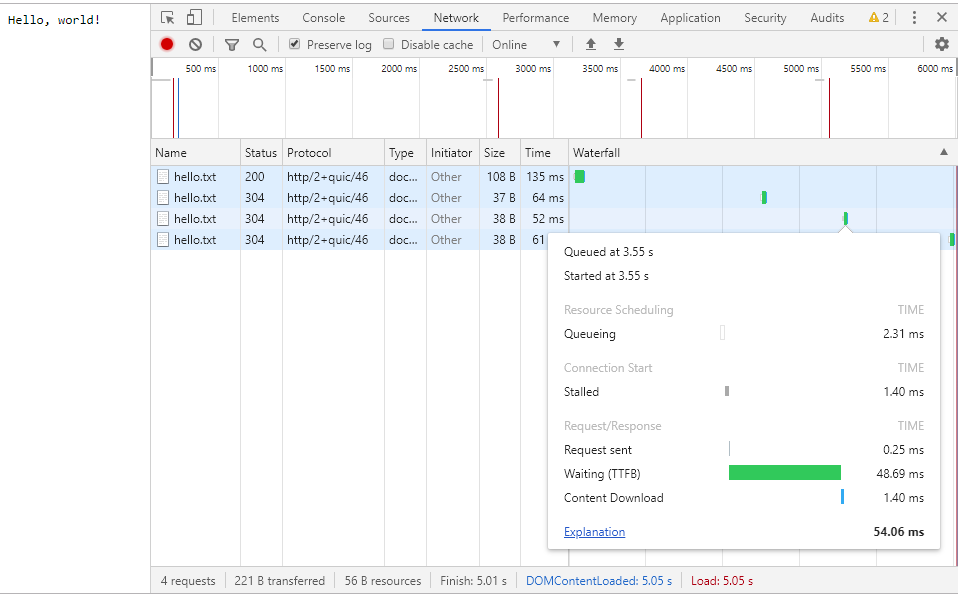
Task: Click the waterfall bar of the 64 ms request
Action: 764,197
